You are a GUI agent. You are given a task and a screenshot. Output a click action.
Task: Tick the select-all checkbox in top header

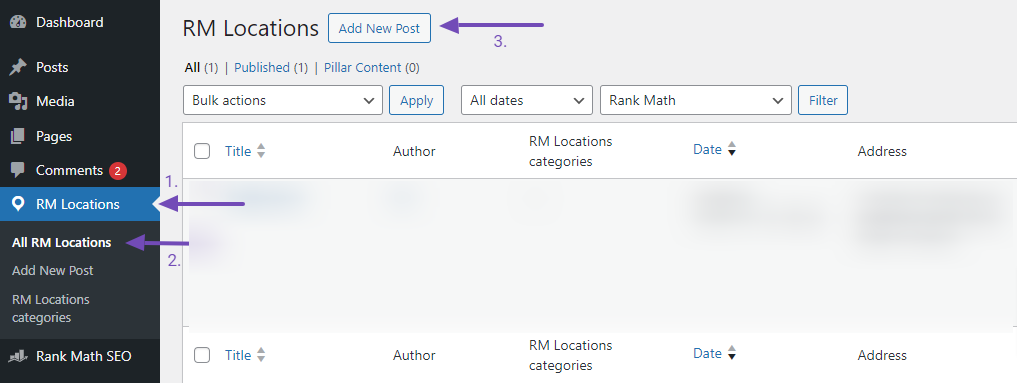pos(202,151)
